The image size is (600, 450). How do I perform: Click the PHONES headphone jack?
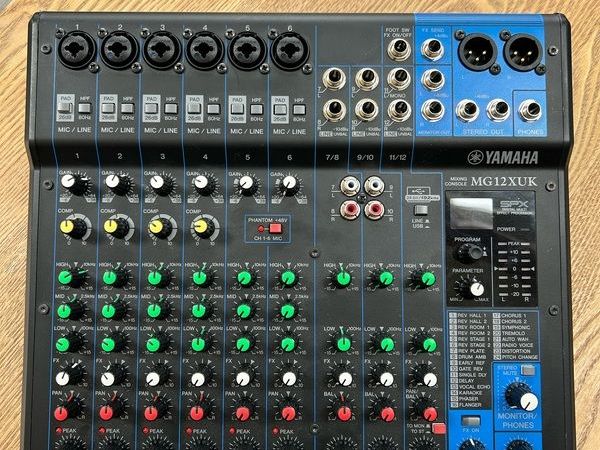(x=530, y=110)
